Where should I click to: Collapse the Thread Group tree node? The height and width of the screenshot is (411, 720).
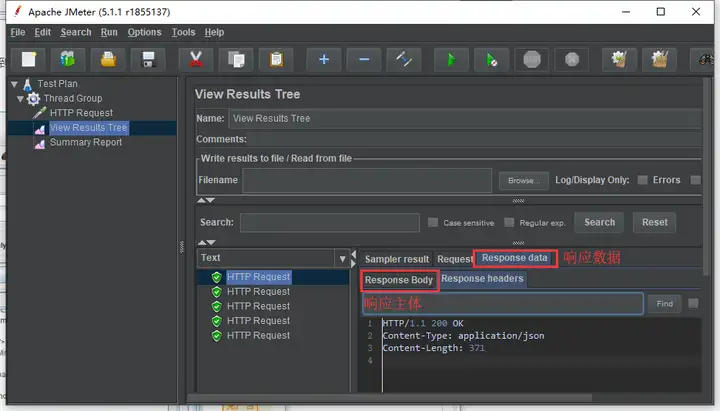[20, 99]
